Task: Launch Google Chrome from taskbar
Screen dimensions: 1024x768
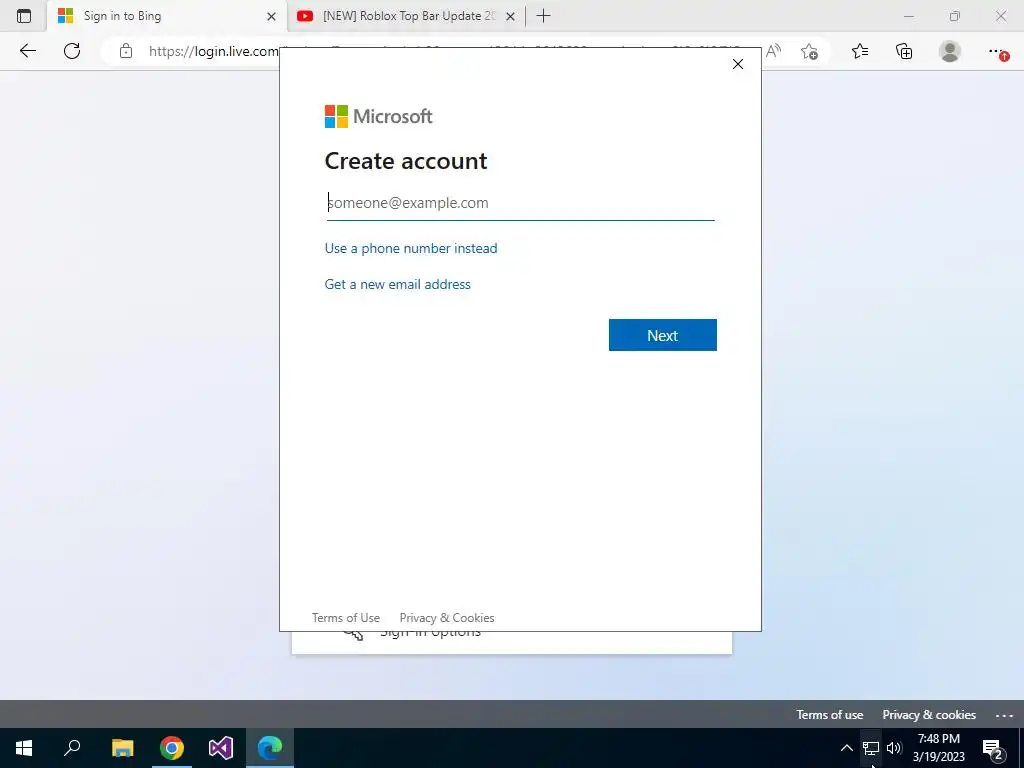Action: 172,748
